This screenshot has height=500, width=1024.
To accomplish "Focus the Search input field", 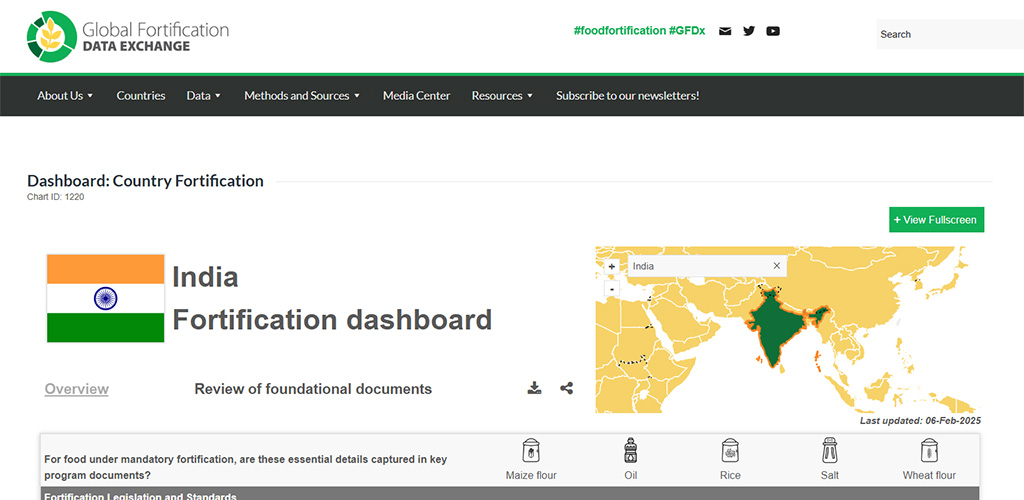I will point(950,34).
